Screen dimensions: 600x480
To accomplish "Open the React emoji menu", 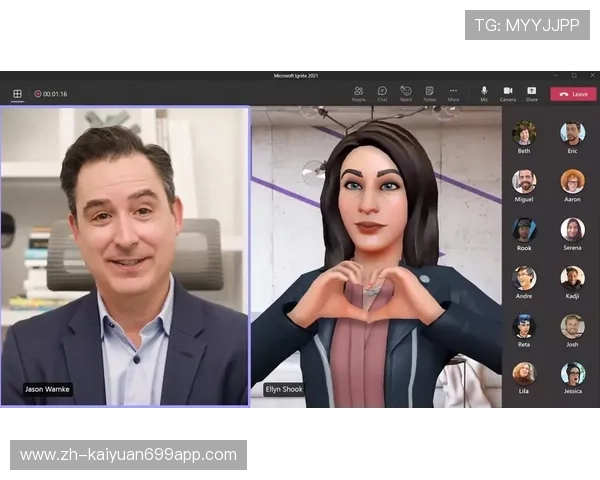I will (406, 94).
